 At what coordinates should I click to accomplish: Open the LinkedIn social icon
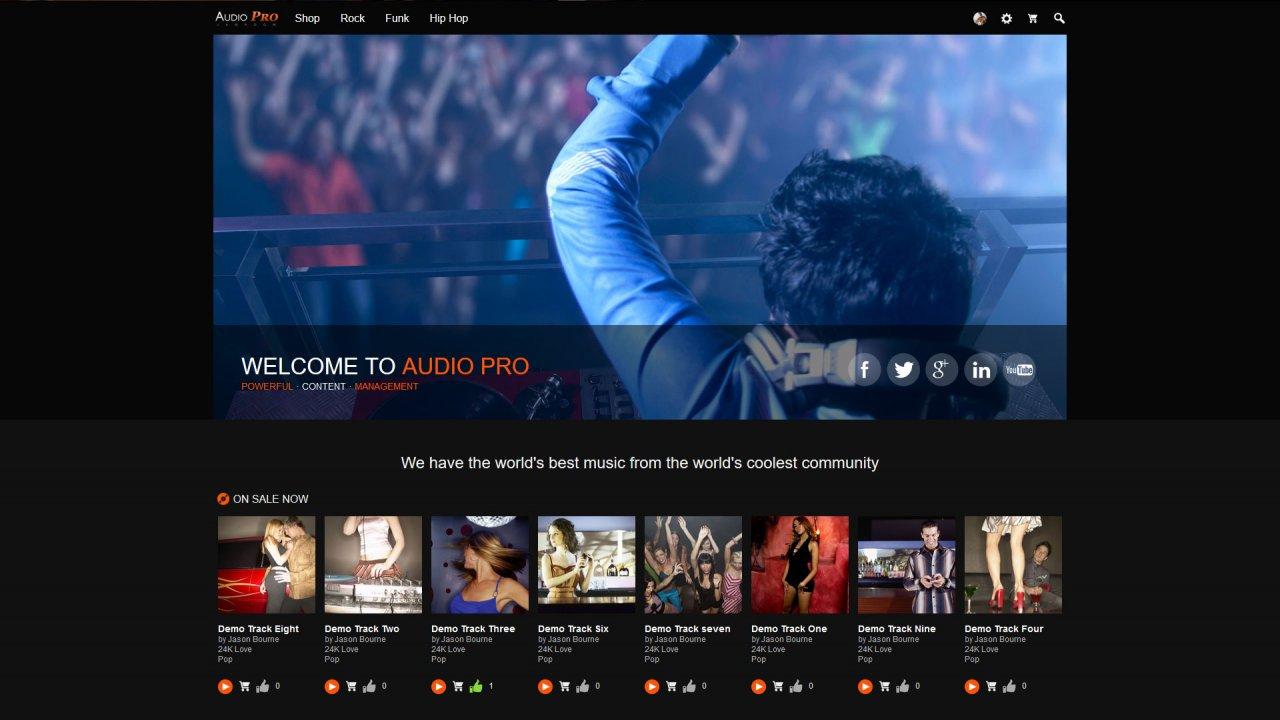click(x=981, y=370)
